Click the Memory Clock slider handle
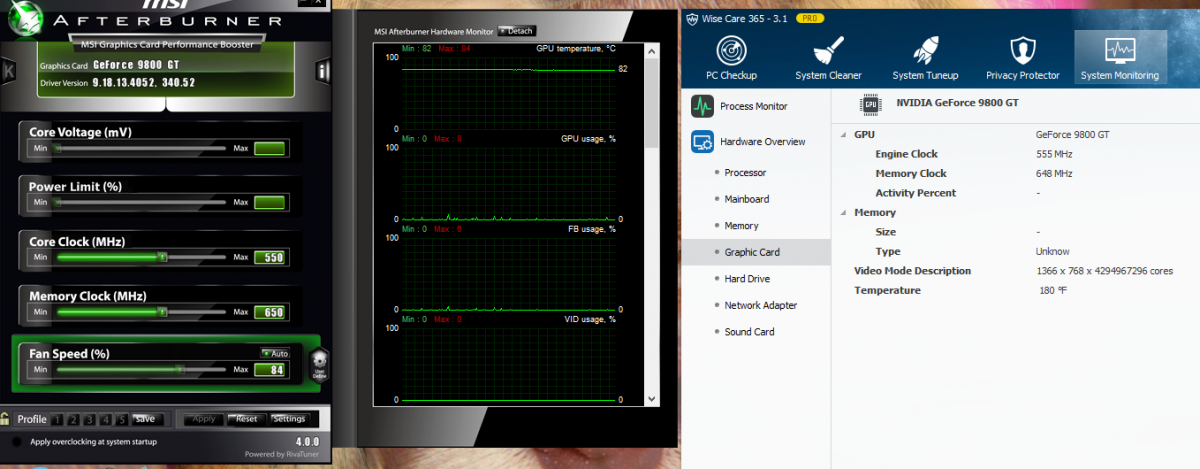 (163, 313)
